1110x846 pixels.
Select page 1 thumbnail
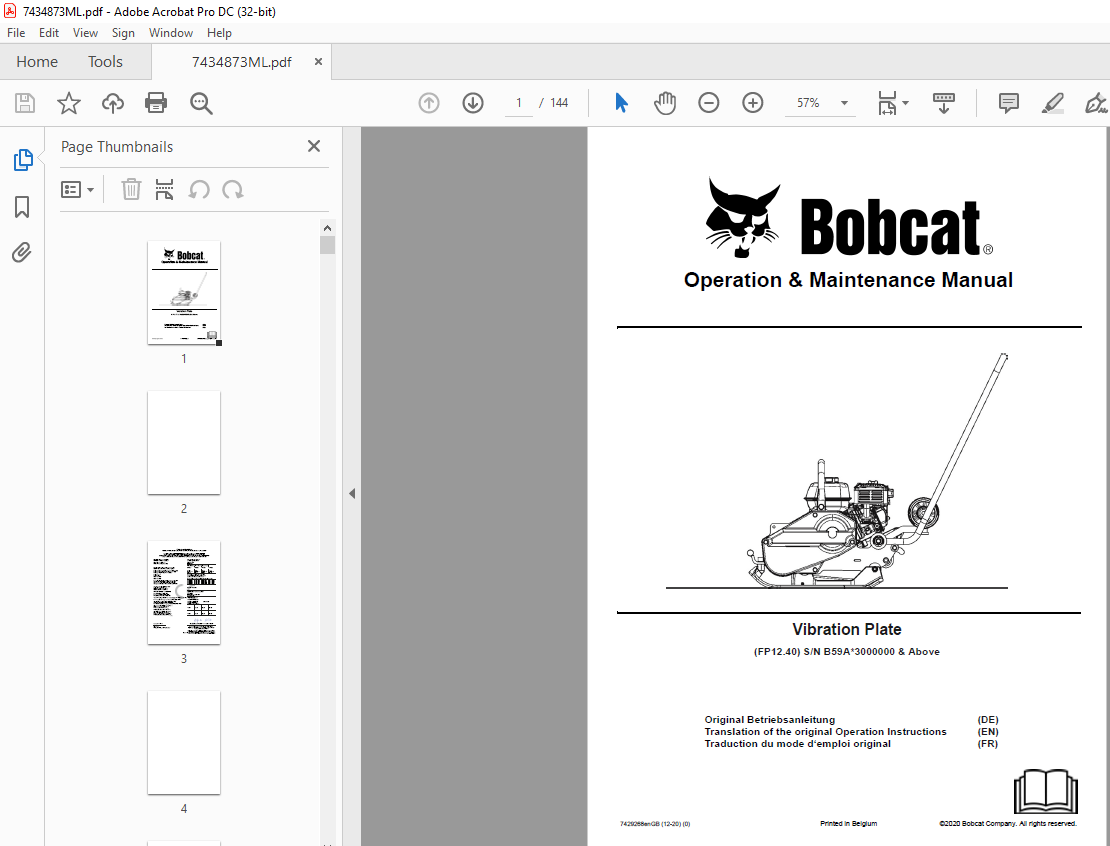(184, 292)
